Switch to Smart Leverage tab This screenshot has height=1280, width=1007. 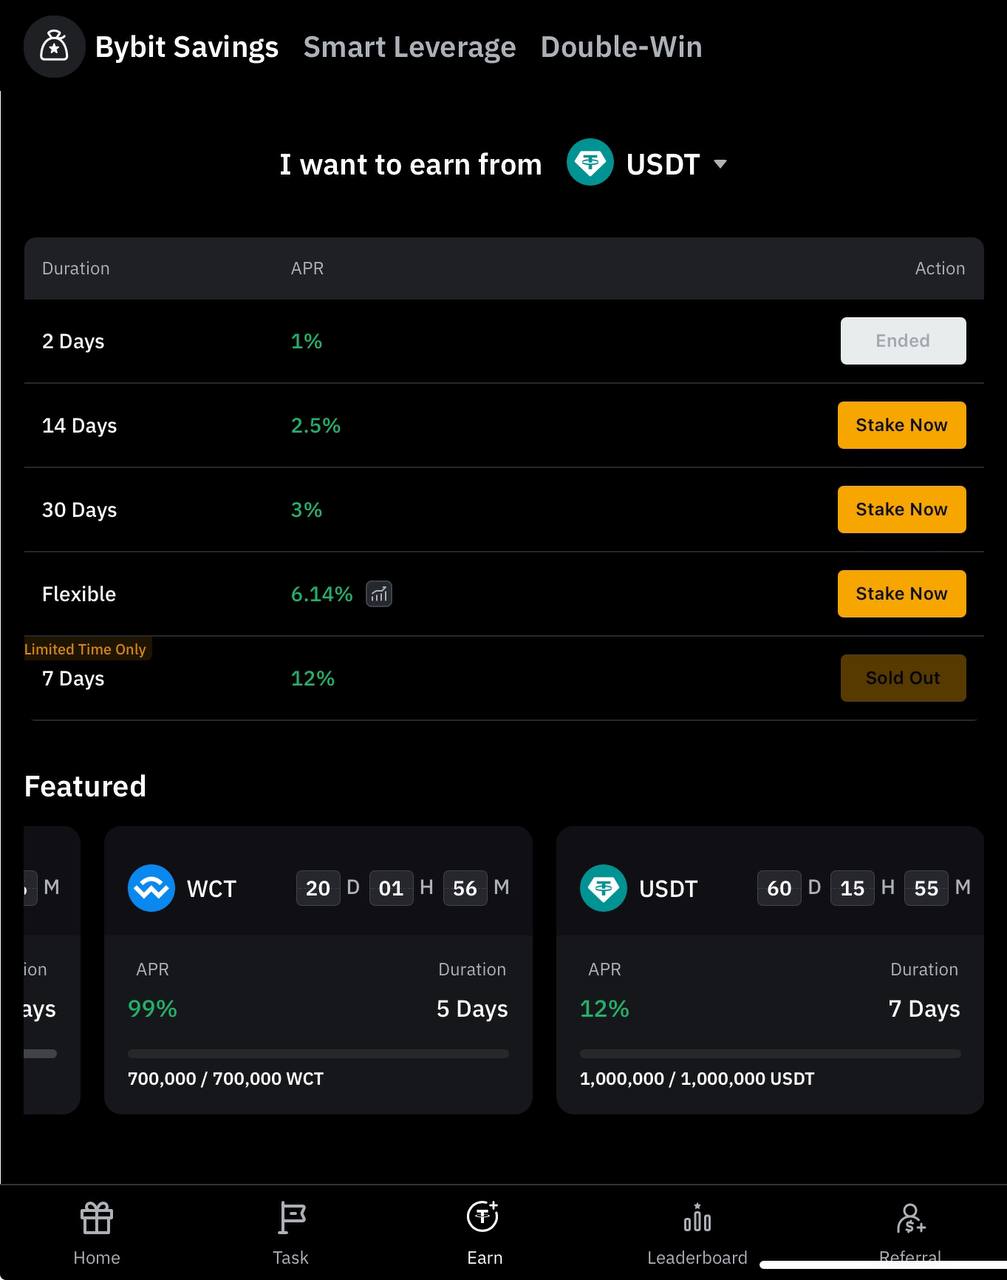(x=410, y=47)
